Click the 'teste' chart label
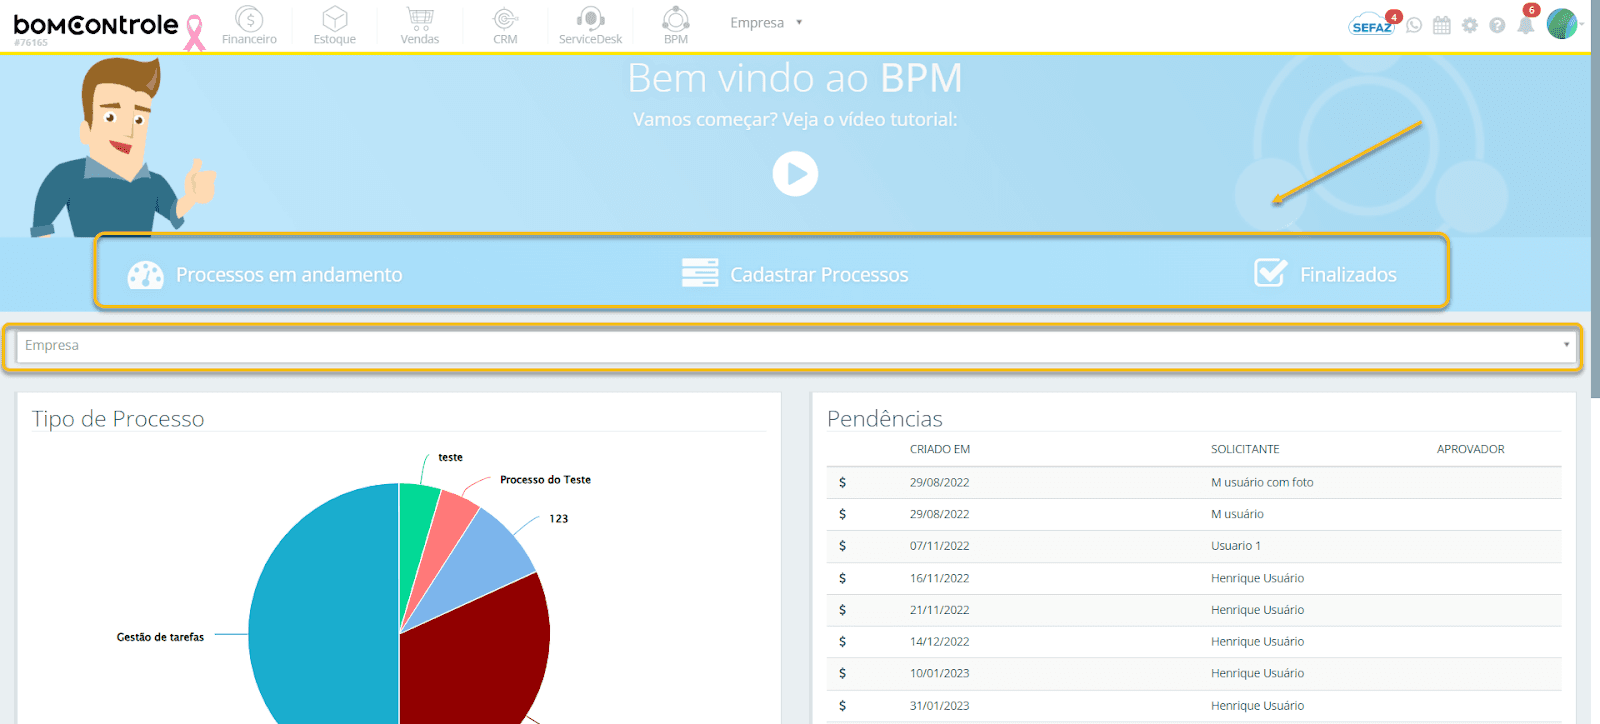The height and width of the screenshot is (724, 1600). [450, 457]
